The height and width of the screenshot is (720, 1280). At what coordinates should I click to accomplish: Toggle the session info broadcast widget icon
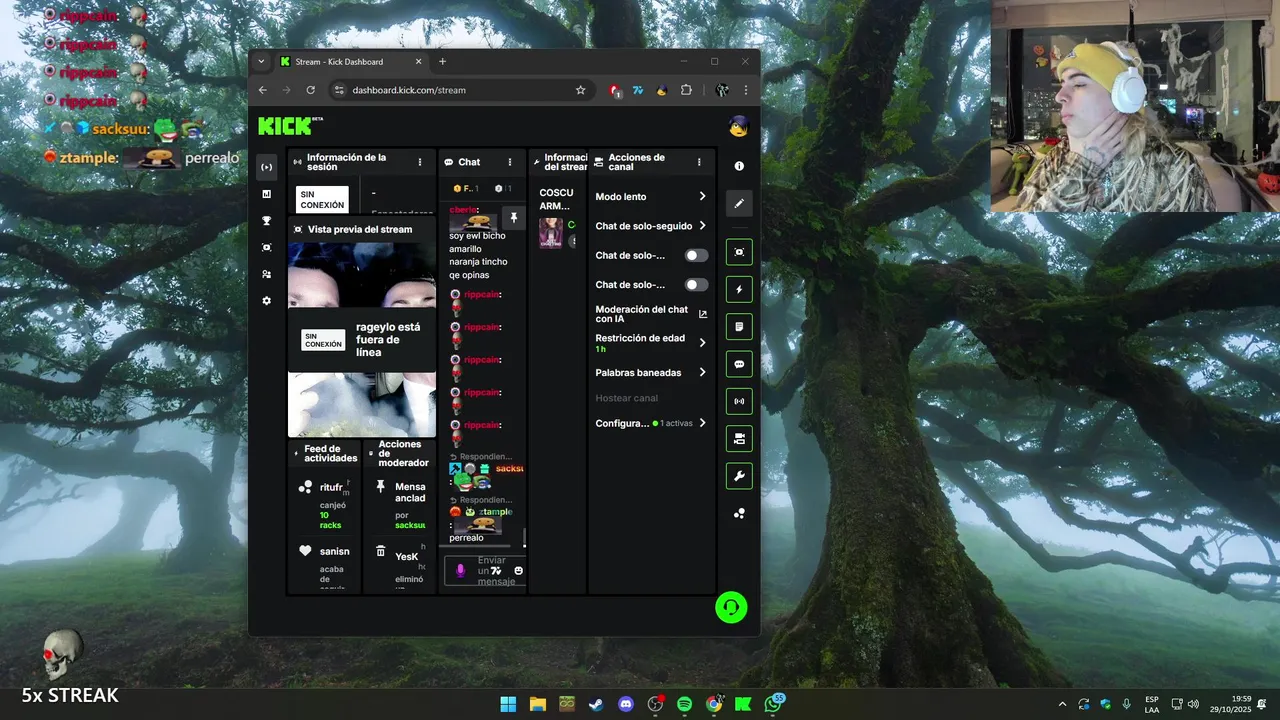pyautogui.click(x=739, y=401)
